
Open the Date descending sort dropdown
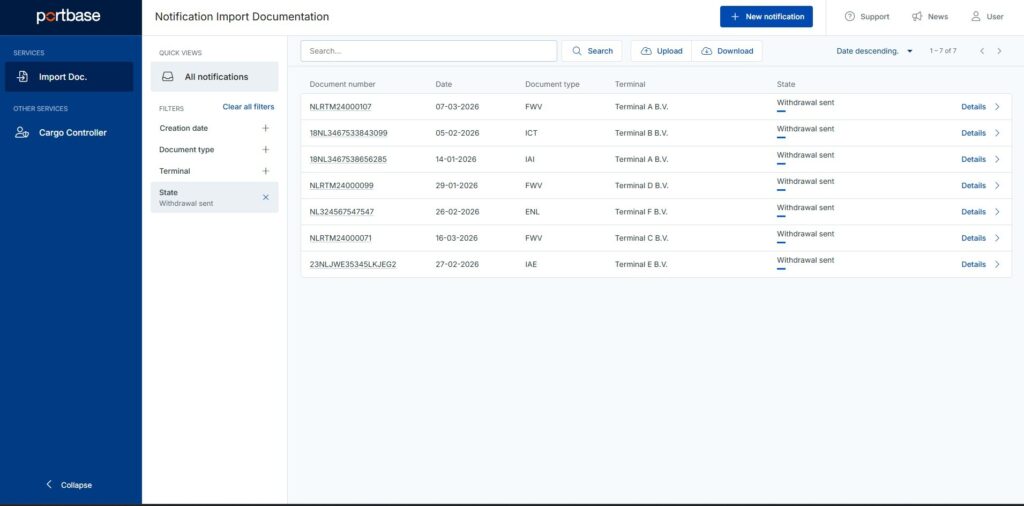pos(874,51)
